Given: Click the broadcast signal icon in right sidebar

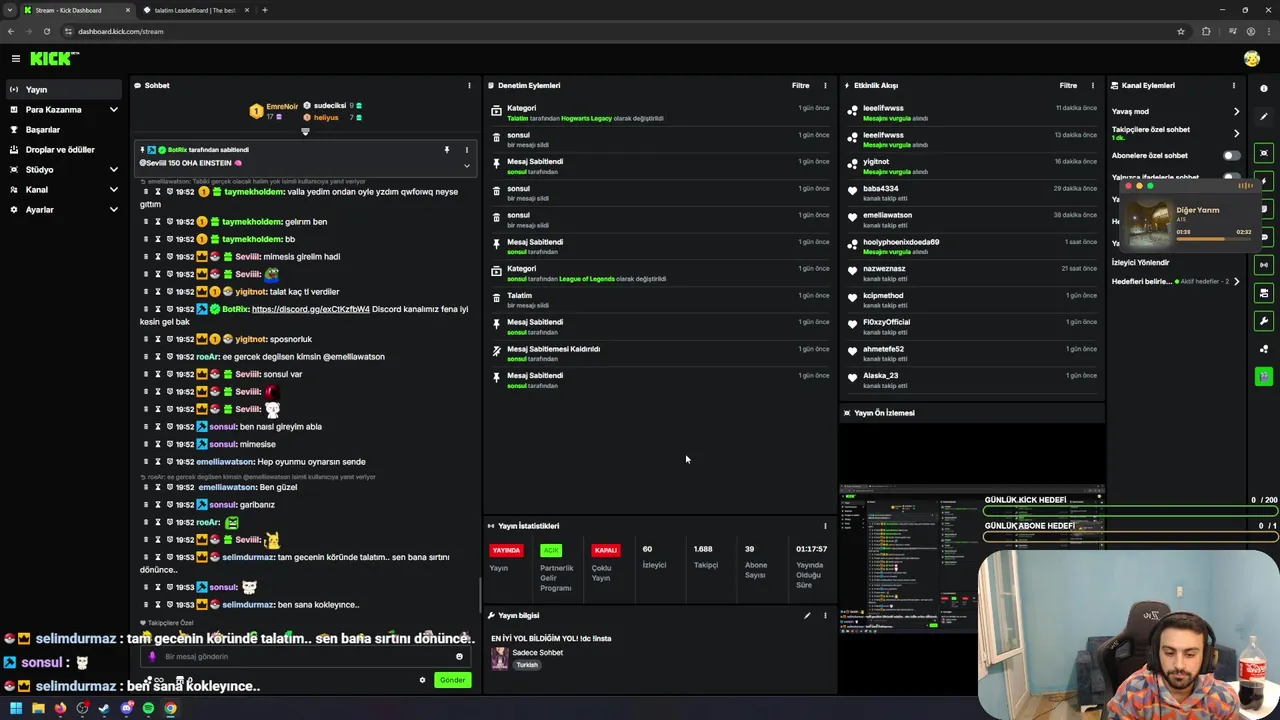Looking at the screenshot, I should (x=1264, y=265).
